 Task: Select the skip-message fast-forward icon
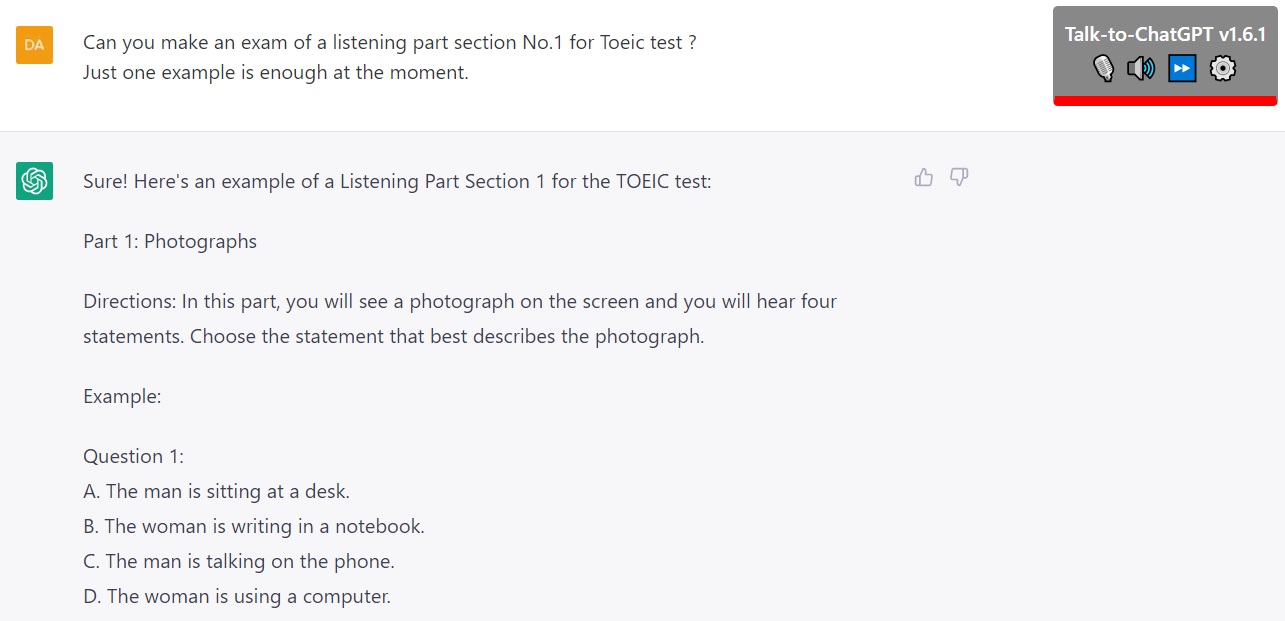click(x=1180, y=68)
